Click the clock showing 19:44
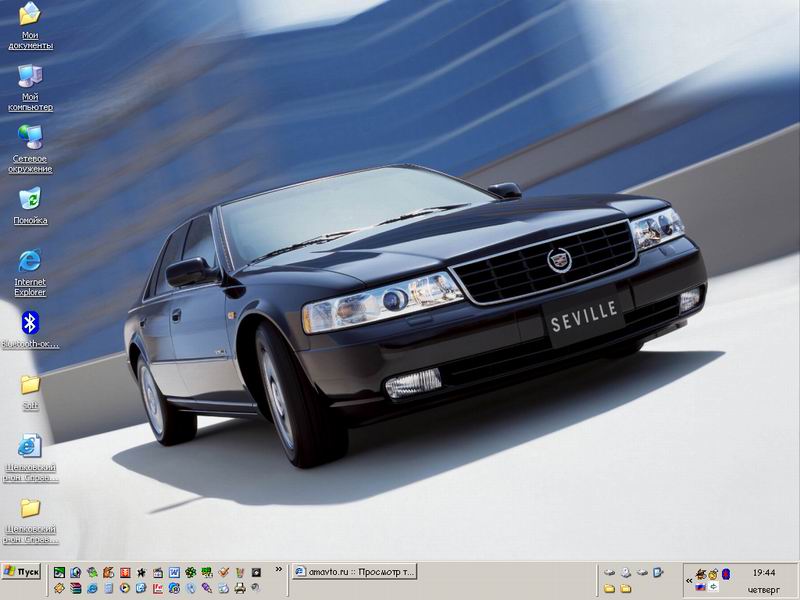 point(763,573)
